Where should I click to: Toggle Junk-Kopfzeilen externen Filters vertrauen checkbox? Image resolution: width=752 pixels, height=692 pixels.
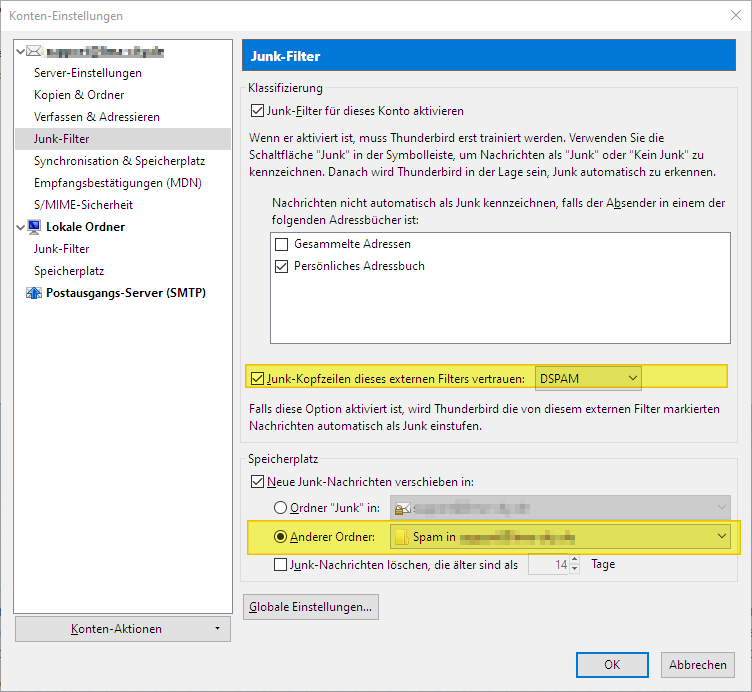pyautogui.click(x=257, y=378)
